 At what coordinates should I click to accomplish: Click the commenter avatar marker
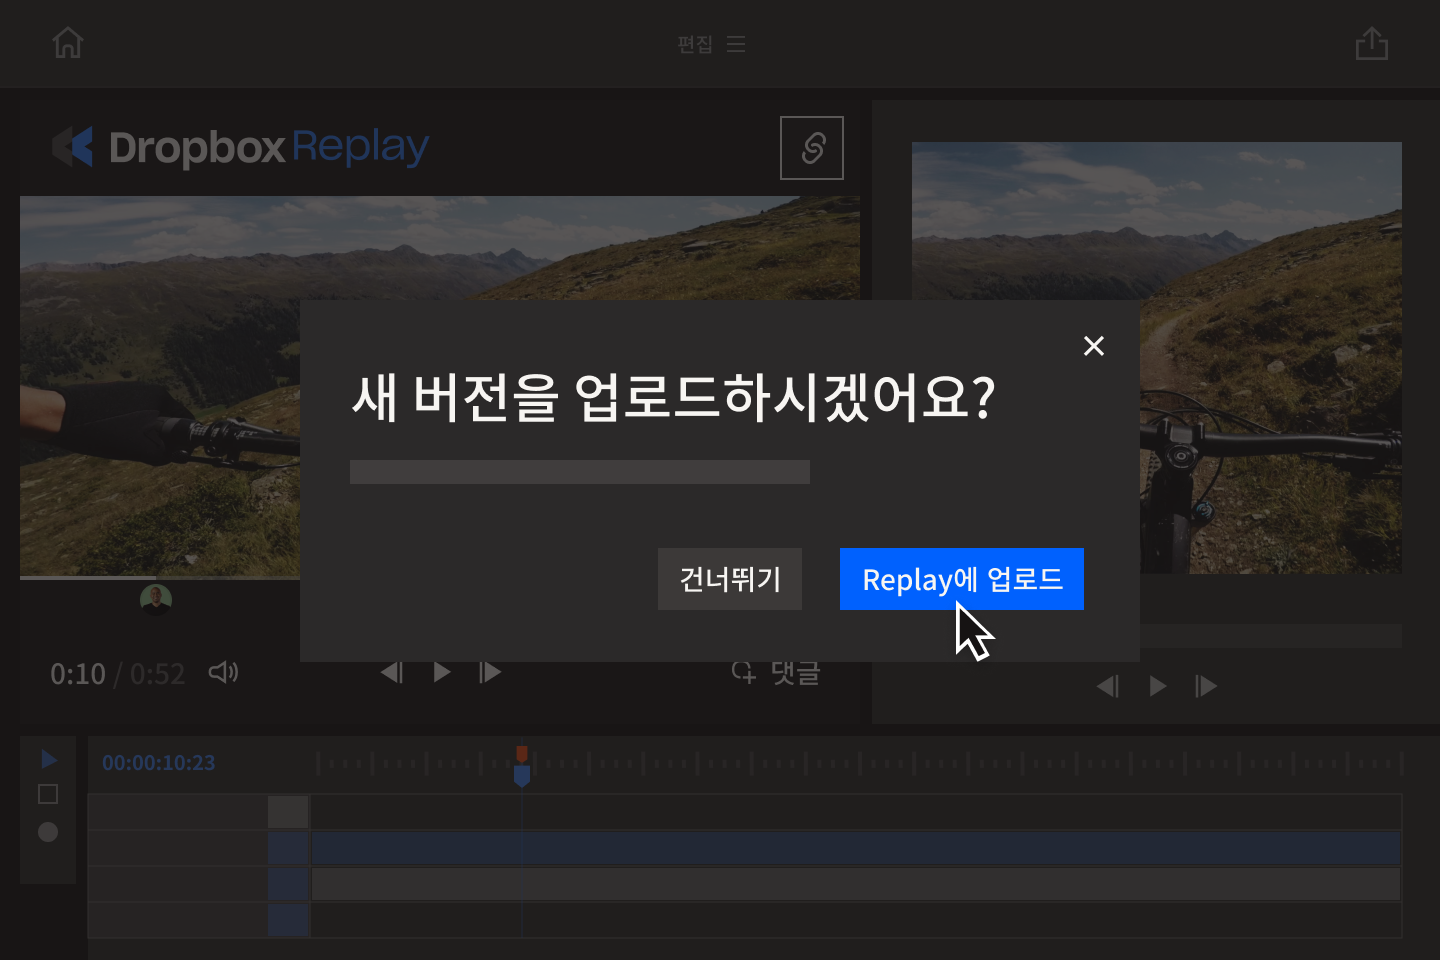pyautogui.click(x=156, y=600)
